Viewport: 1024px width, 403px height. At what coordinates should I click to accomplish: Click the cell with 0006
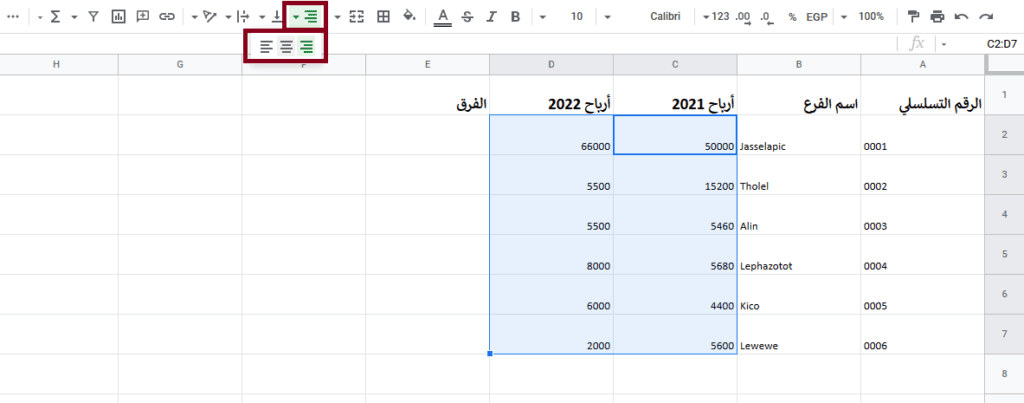coord(923,334)
